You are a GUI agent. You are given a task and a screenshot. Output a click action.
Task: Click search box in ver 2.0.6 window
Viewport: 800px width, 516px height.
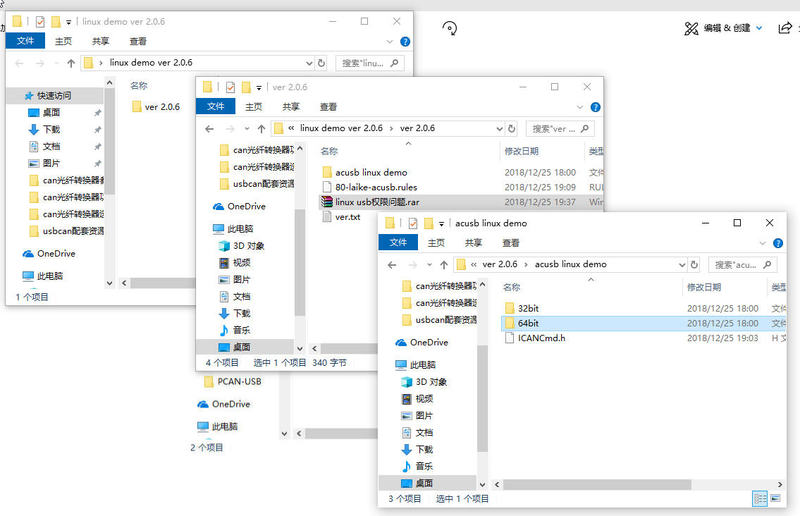[560, 129]
